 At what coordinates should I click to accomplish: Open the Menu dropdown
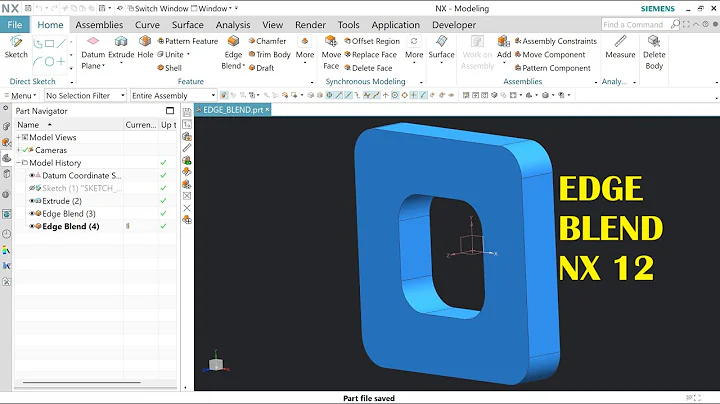[x=21, y=95]
